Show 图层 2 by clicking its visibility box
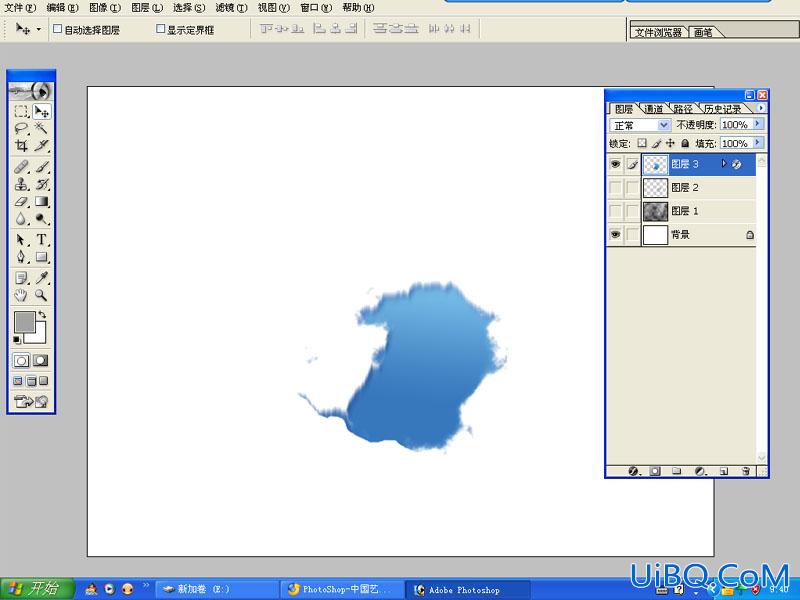800x600 pixels. pyautogui.click(x=615, y=188)
